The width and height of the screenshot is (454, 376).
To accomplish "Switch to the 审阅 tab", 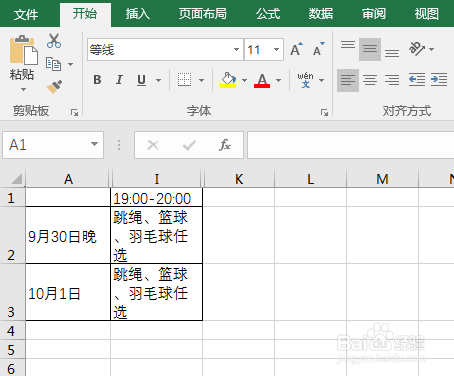I will pos(374,14).
